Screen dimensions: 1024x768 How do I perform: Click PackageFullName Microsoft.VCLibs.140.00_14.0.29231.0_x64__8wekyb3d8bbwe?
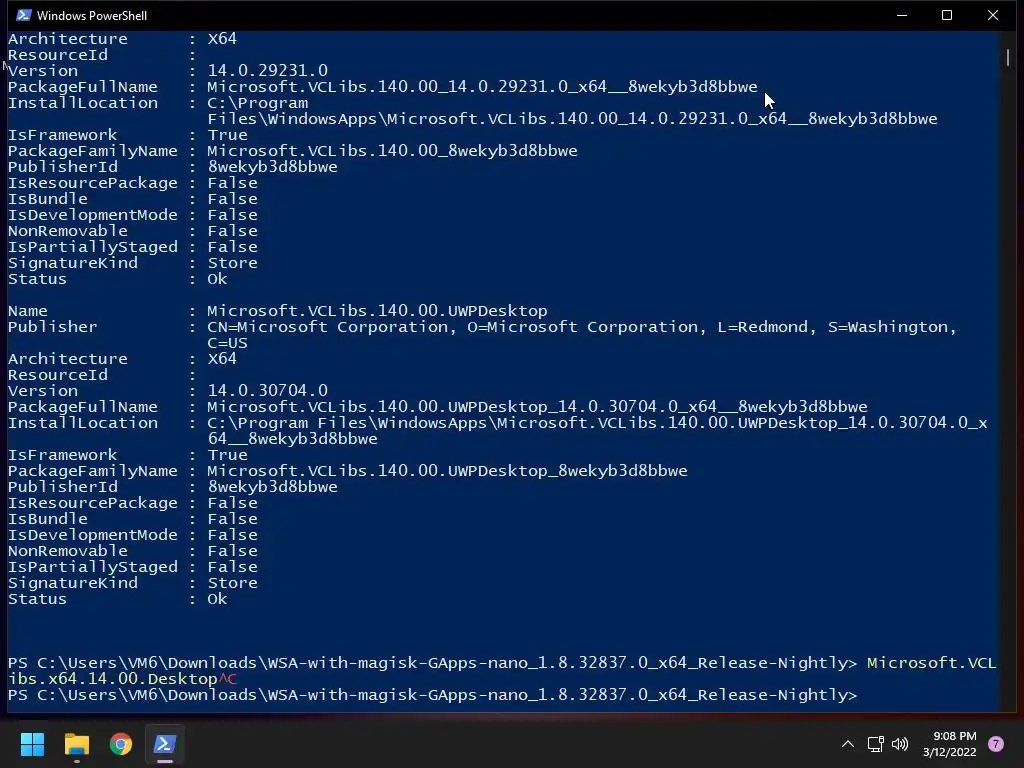pyautogui.click(x=483, y=87)
